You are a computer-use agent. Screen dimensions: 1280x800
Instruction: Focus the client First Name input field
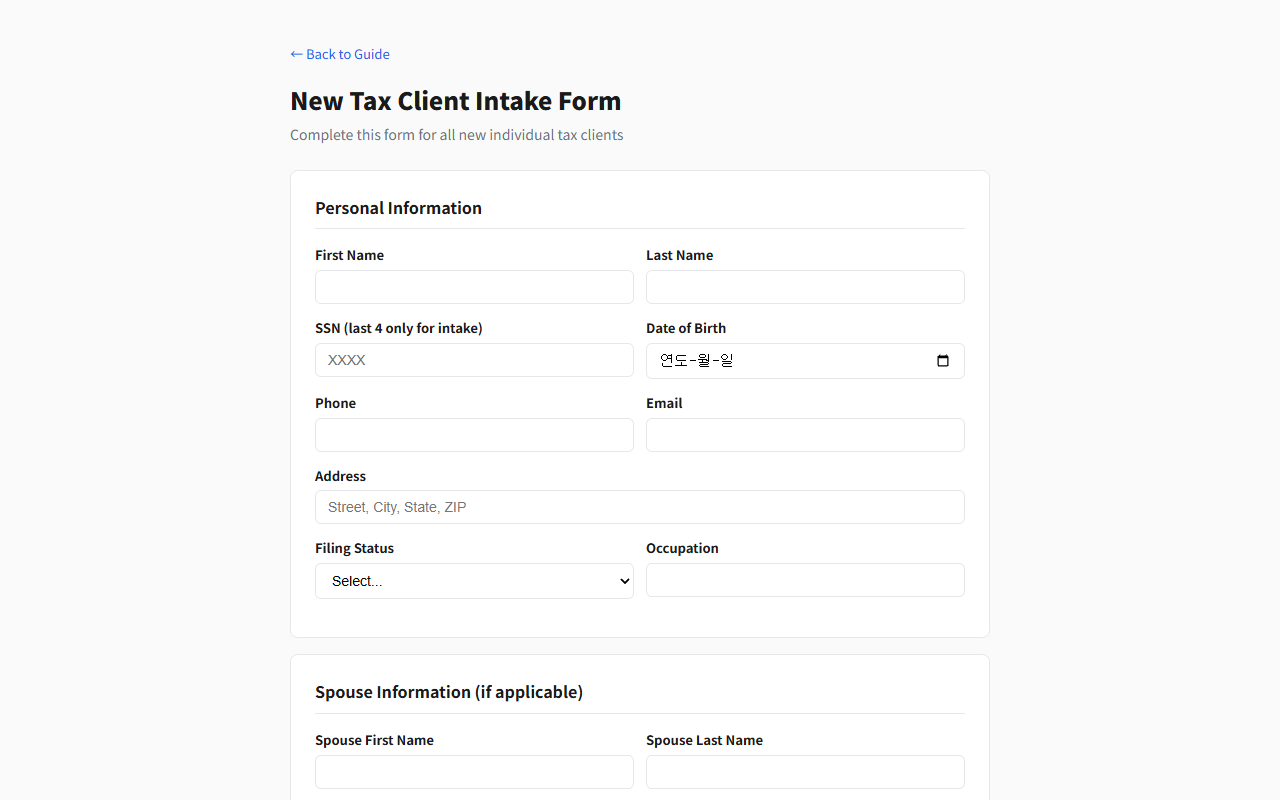click(x=474, y=287)
